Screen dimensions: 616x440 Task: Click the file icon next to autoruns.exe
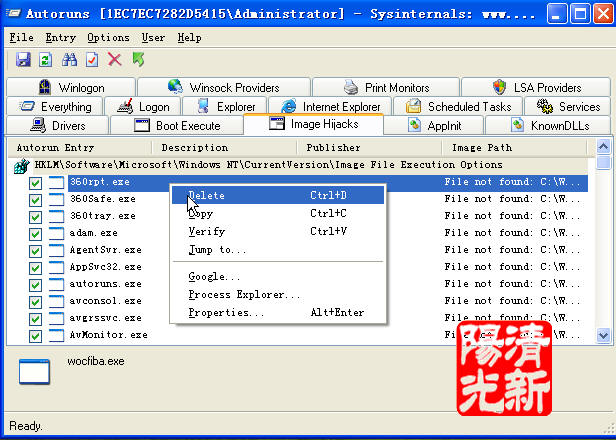click(56, 284)
